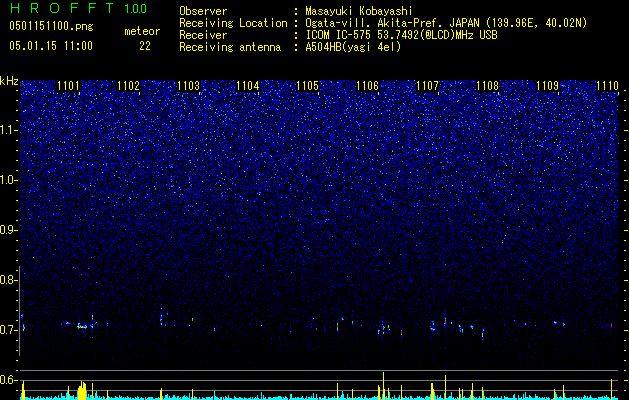The width and height of the screenshot is (629, 400).
Task: Click the tallest yellow spike after 1106
Action: [x=383, y=386]
